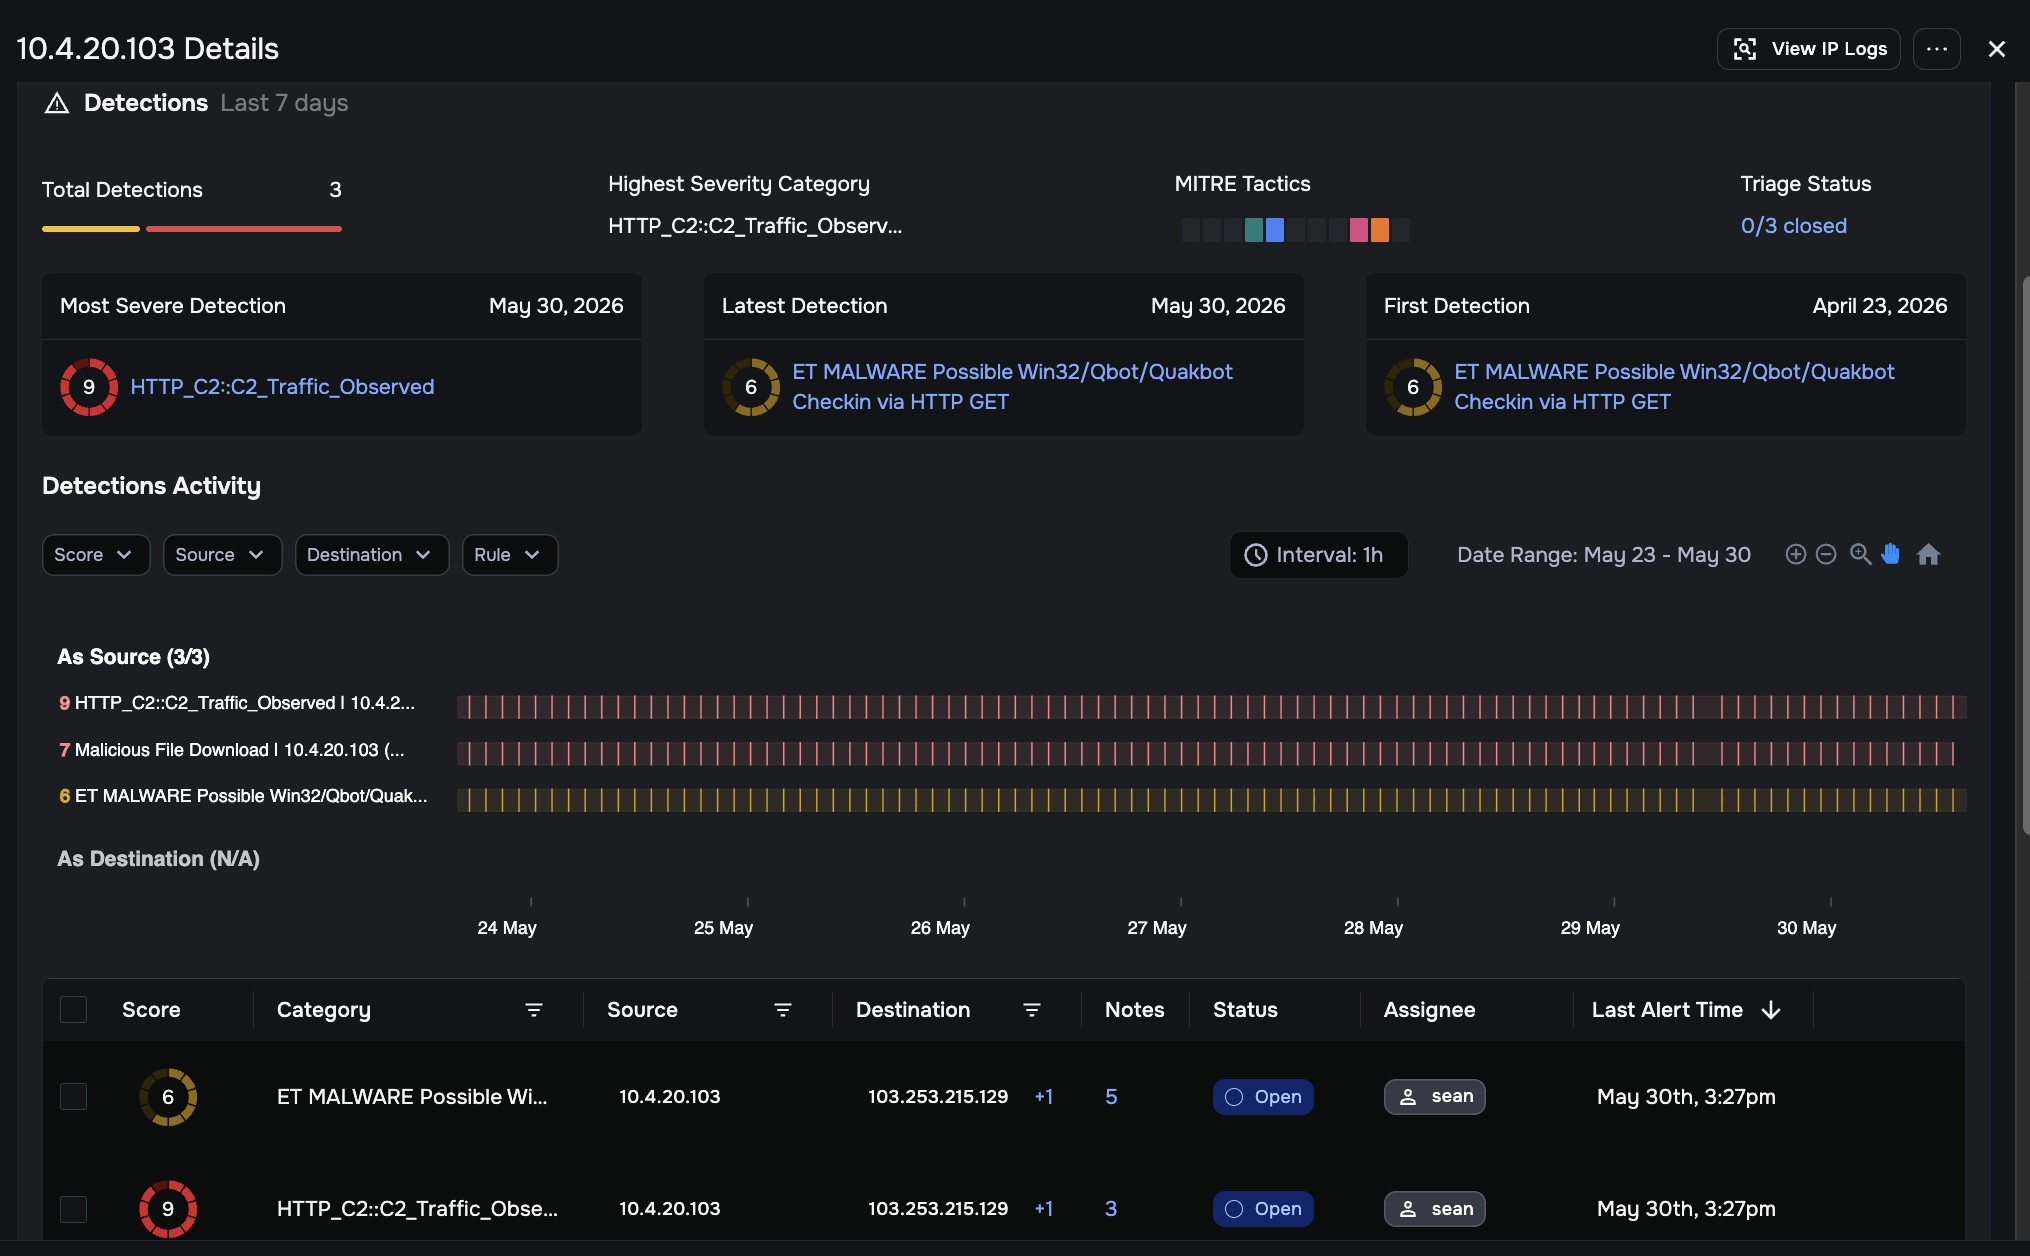
Task: Zoom in on the chart with plus icon
Action: [x=1796, y=554]
